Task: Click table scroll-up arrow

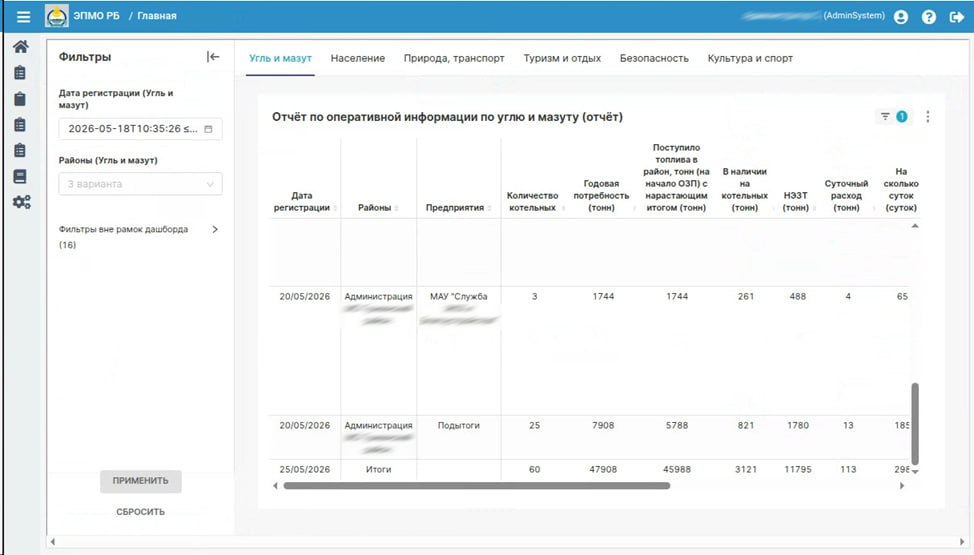Action: pyautogui.click(x=914, y=226)
